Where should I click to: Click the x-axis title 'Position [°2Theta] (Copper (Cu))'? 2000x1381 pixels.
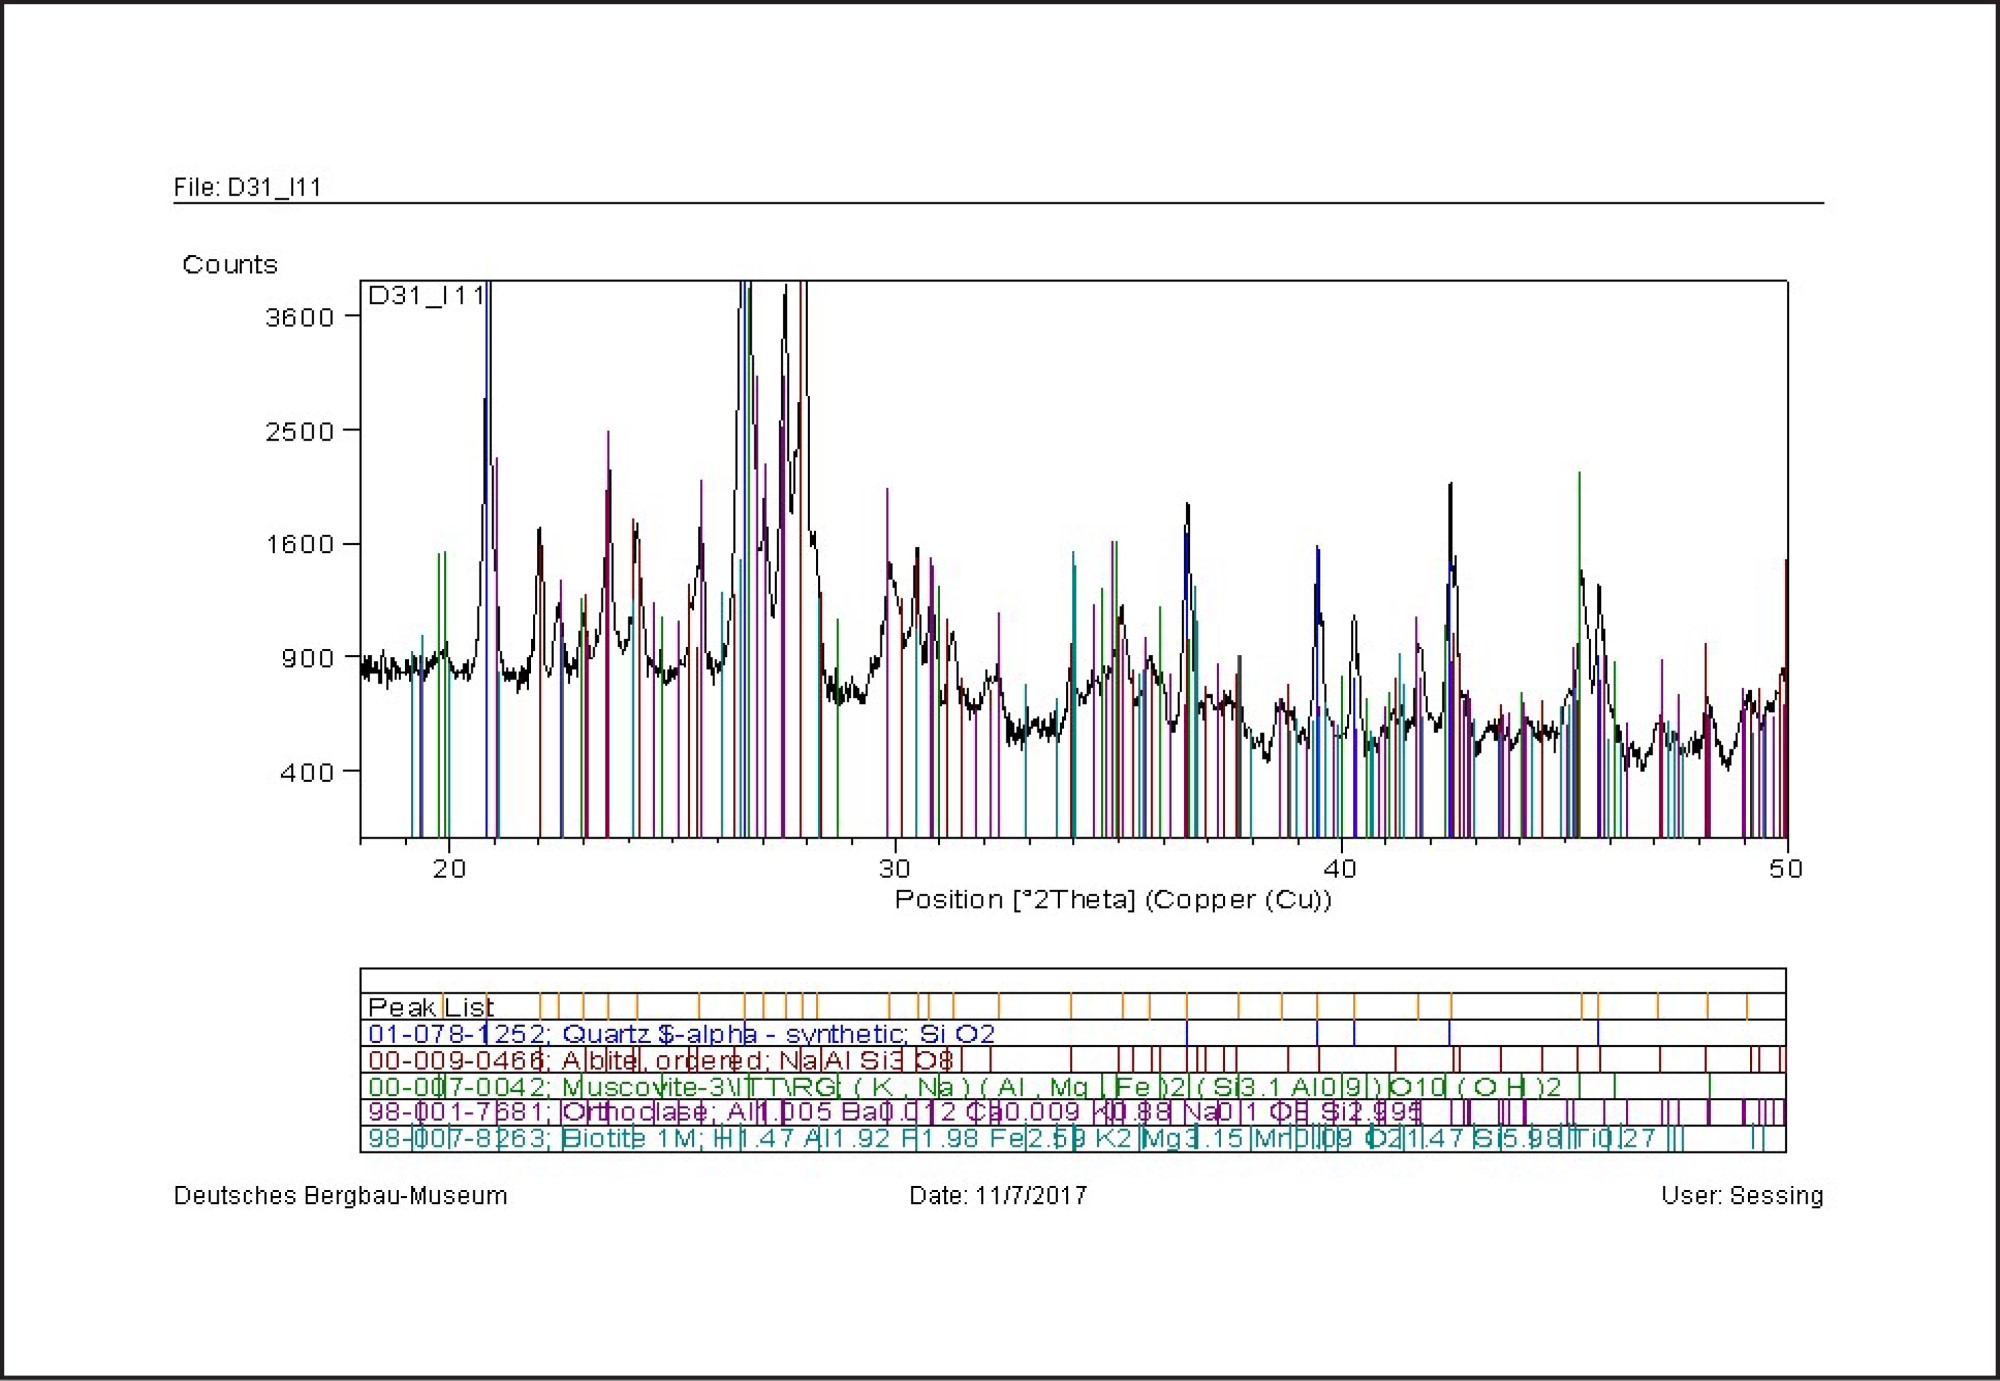(1112, 899)
